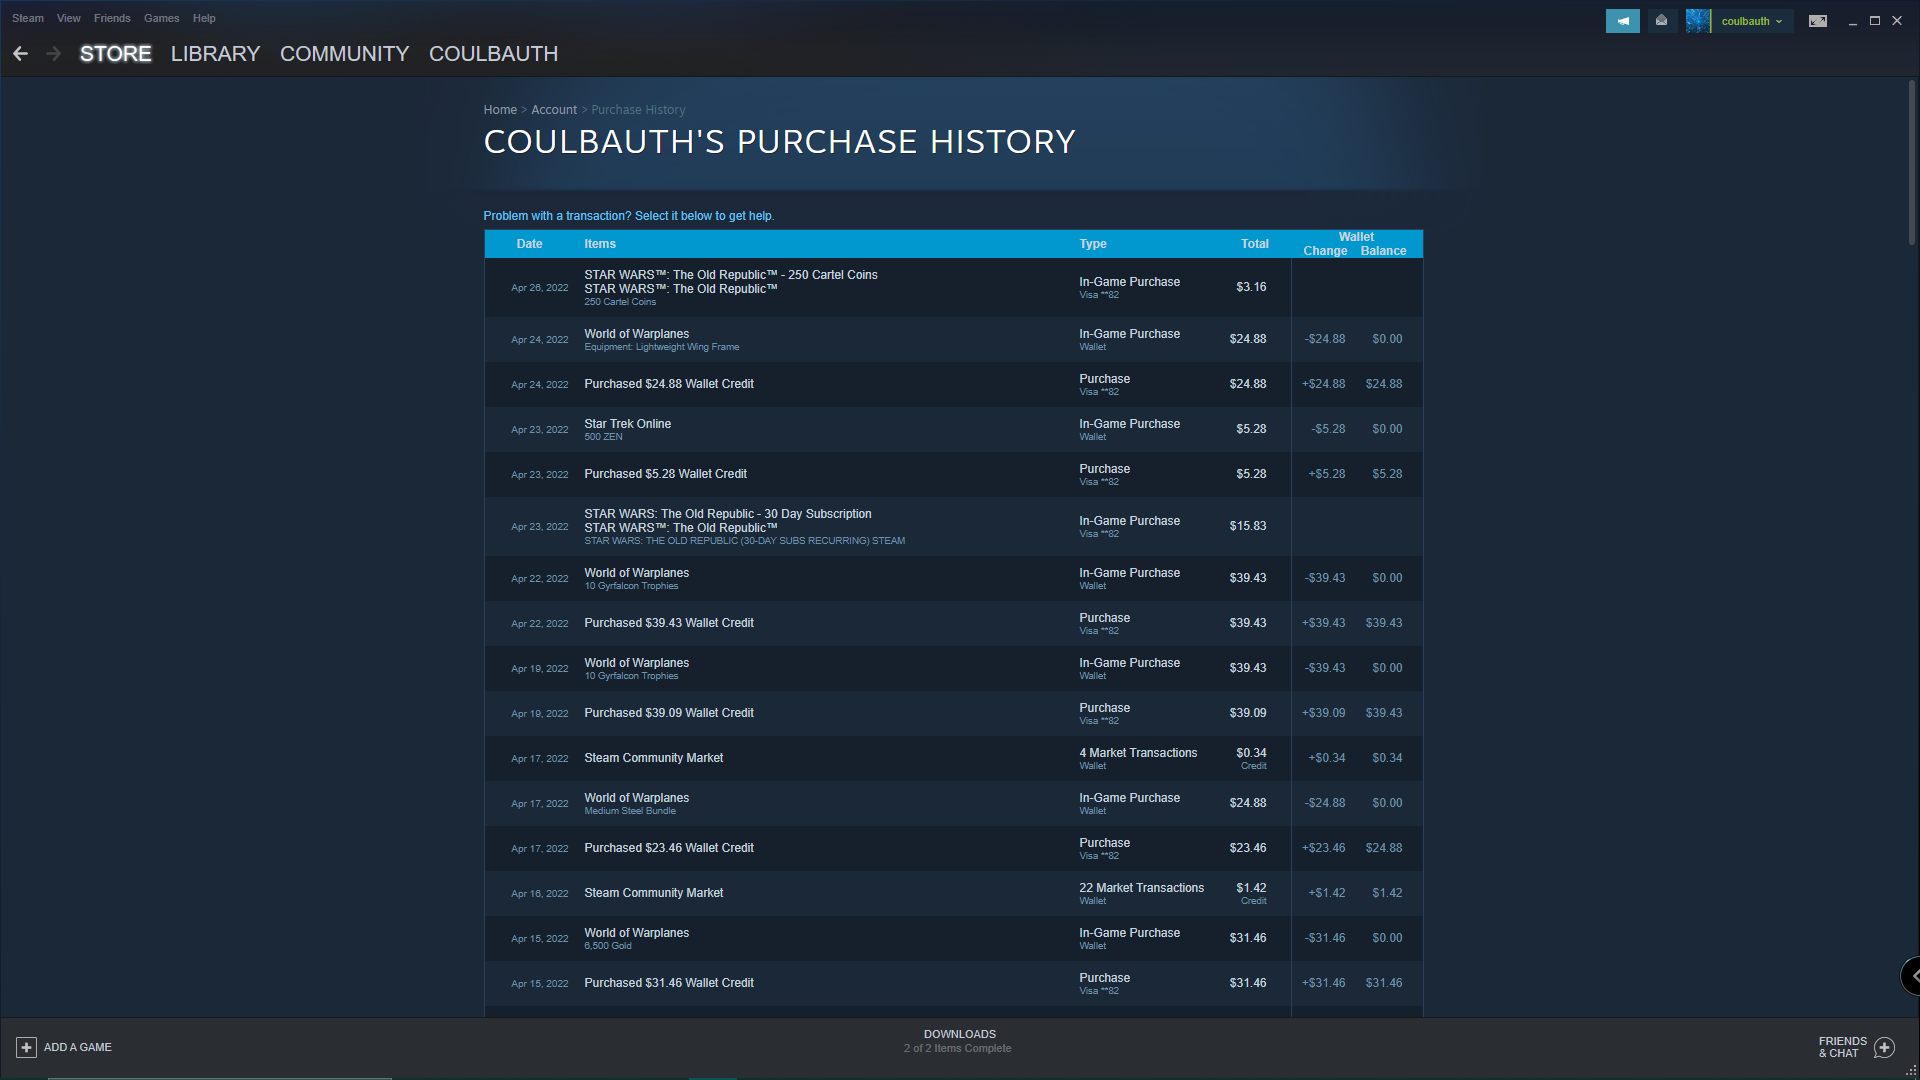Click the Account breadcrumb link
This screenshot has width=1920, height=1080.
[554, 110]
